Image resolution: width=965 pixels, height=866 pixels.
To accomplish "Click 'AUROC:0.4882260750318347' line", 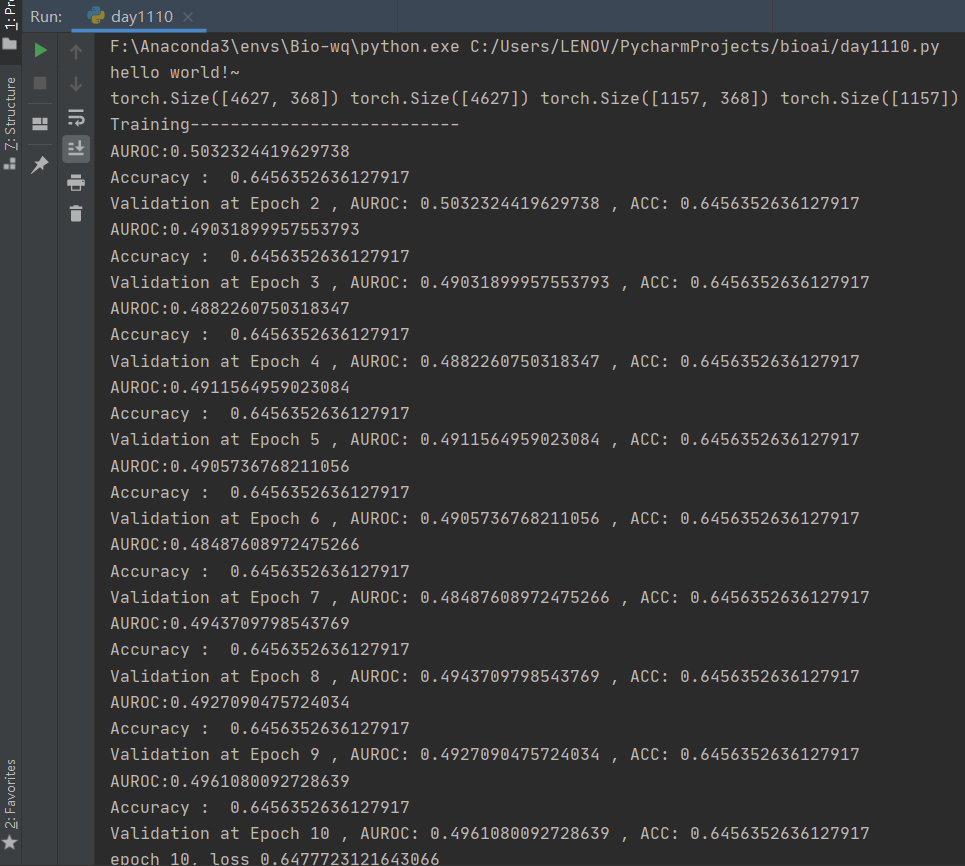I will [230, 308].
